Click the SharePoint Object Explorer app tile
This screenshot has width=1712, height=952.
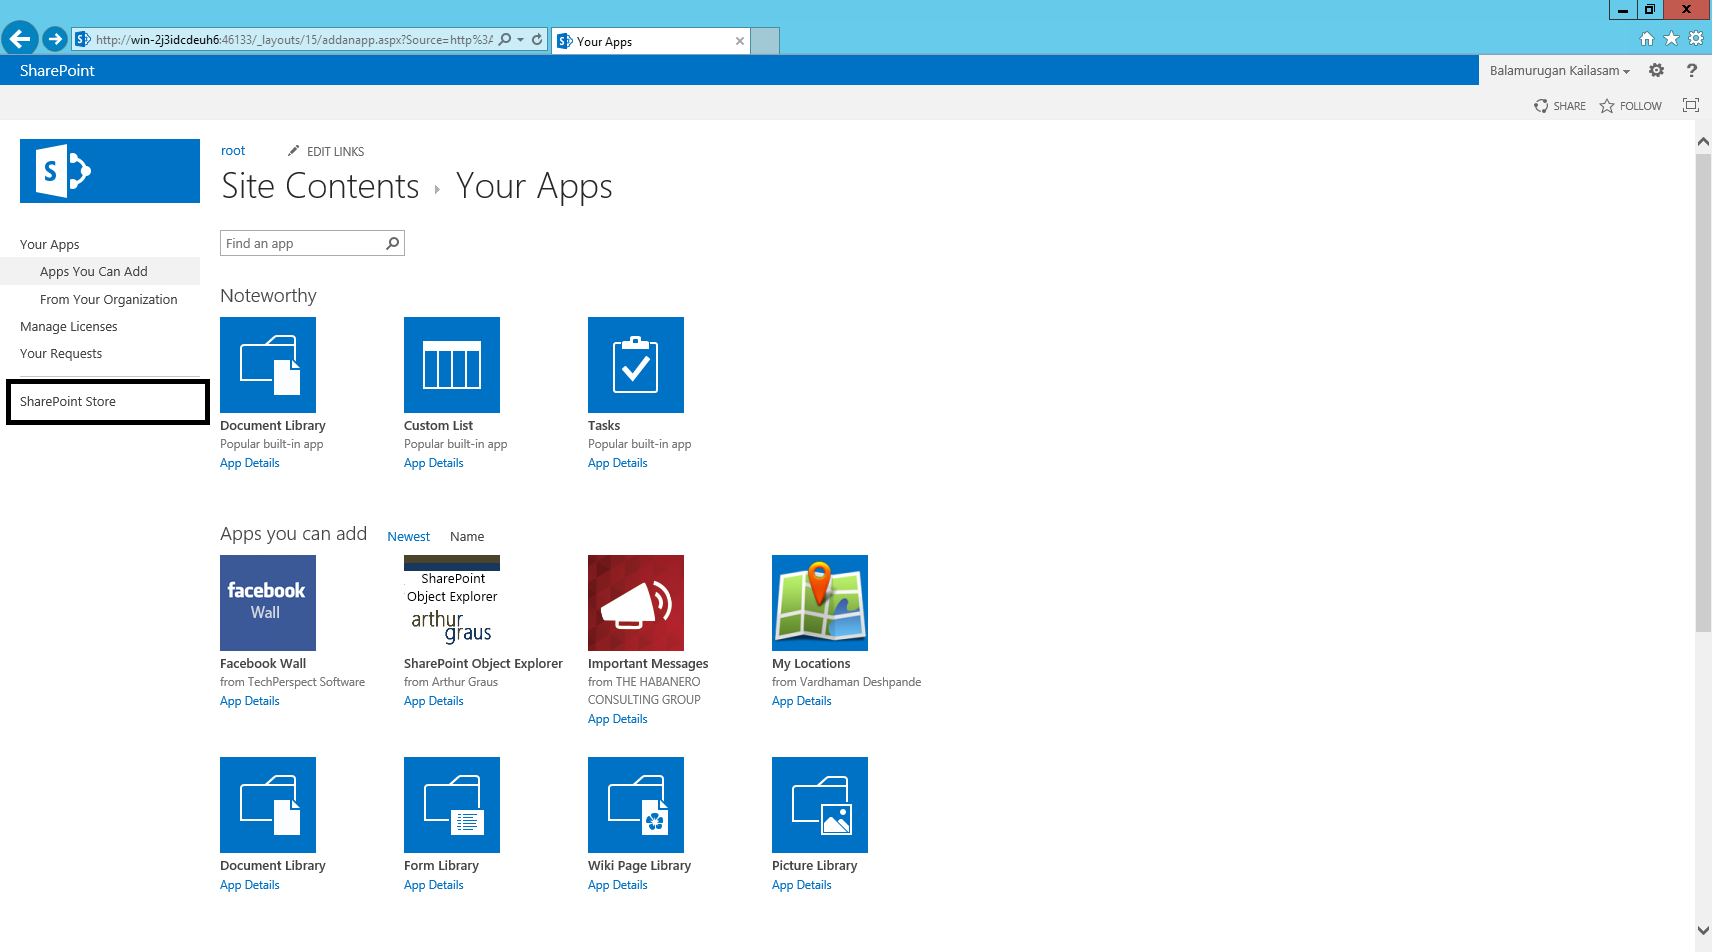pos(452,603)
